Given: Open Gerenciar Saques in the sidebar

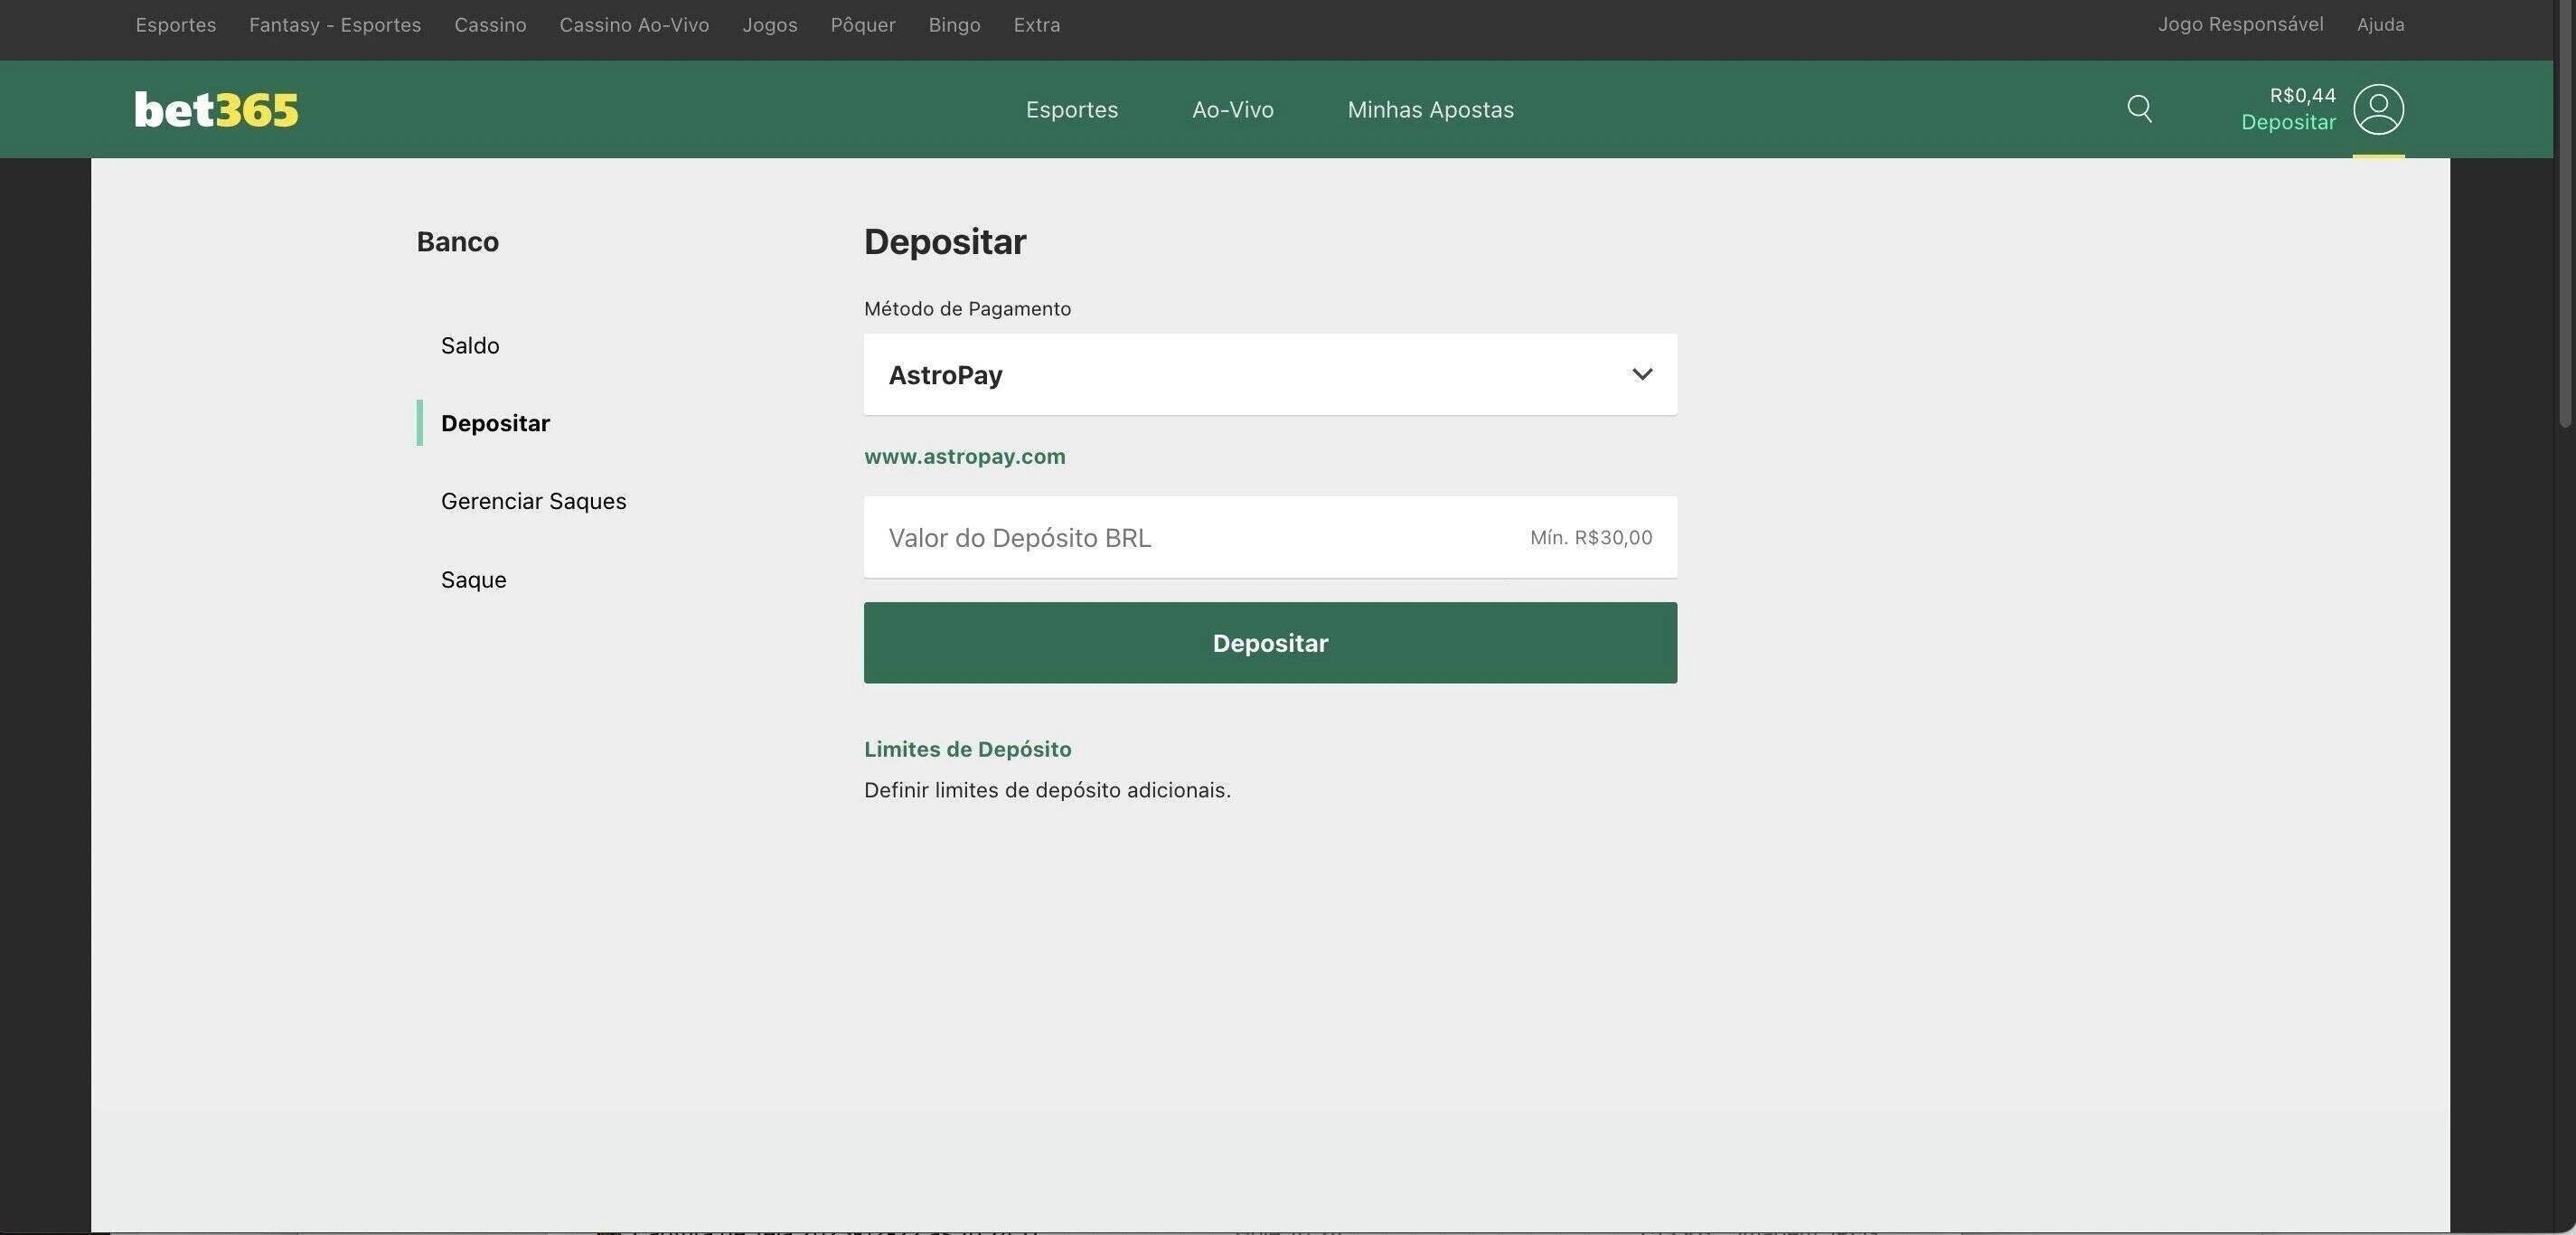Looking at the screenshot, I should [x=533, y=501].
